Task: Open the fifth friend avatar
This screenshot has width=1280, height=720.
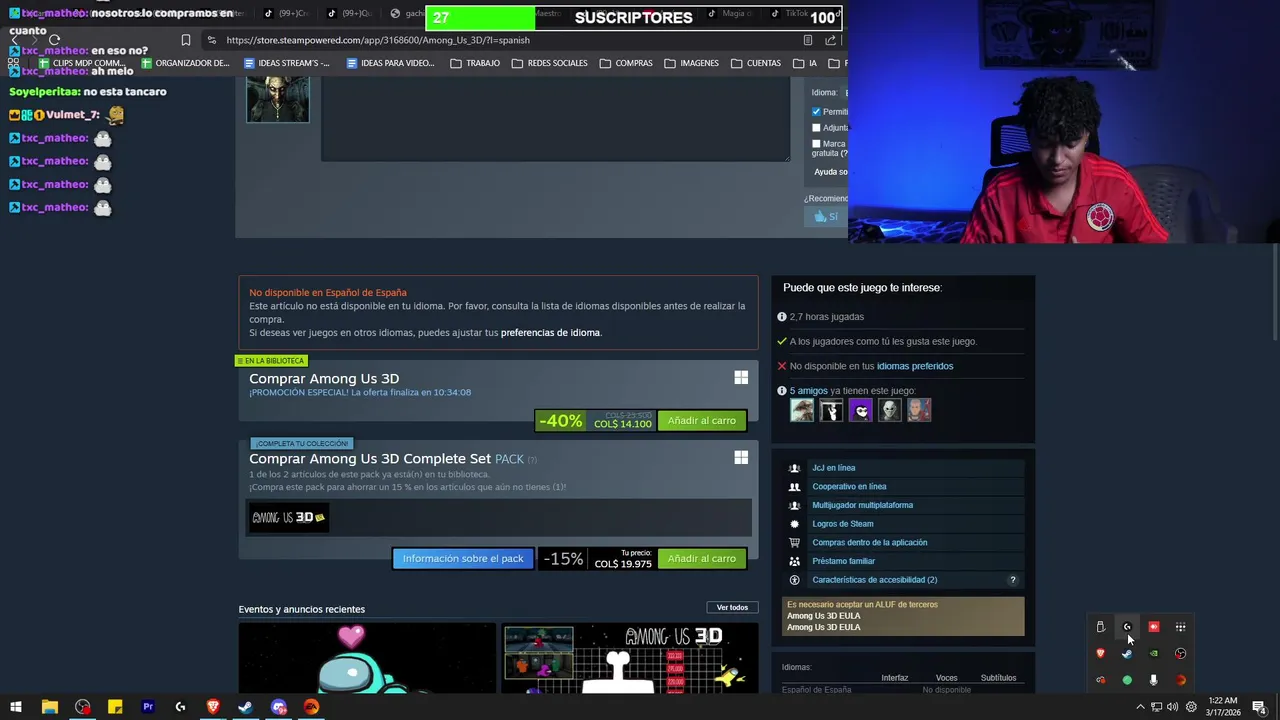Action: [918, 410]
